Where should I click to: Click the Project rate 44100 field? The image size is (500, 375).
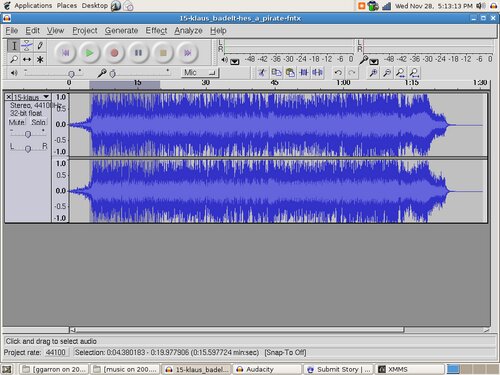[x=56, y=352]
